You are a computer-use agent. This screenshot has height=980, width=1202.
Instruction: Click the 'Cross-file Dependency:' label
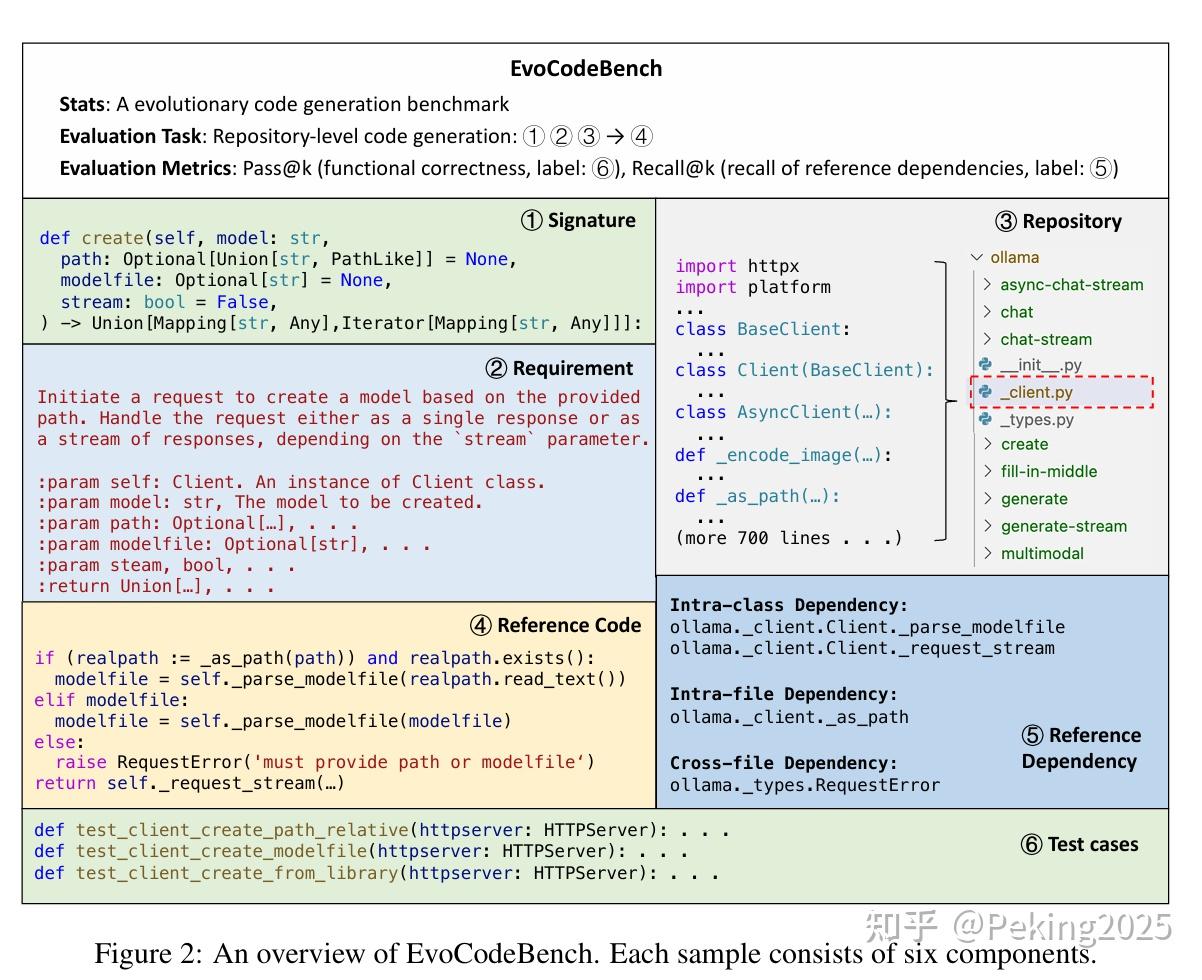pos(784,763)
